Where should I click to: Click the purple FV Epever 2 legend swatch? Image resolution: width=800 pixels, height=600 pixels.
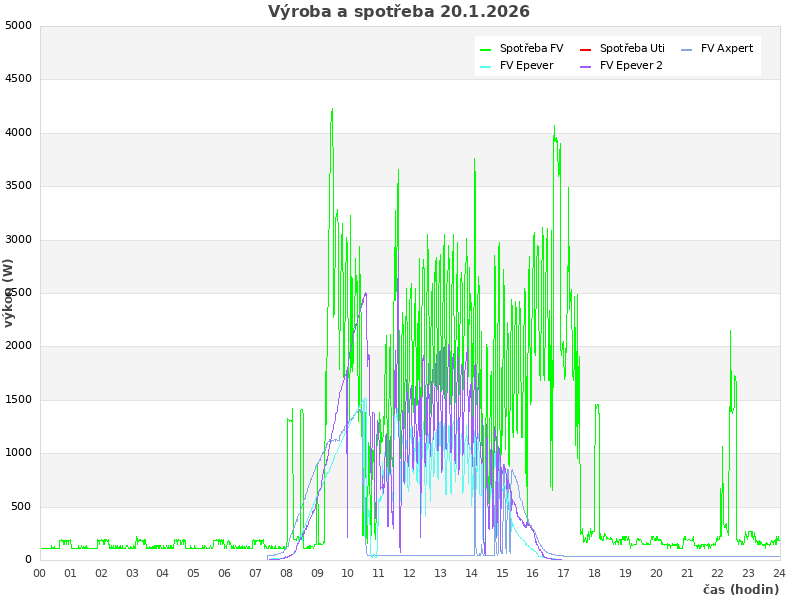click(x=586, y=66)
